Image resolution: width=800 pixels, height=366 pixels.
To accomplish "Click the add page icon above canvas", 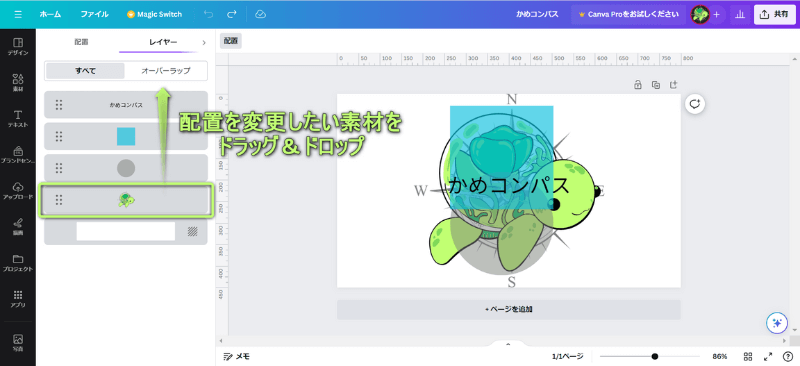I will [x=673, y=85].
